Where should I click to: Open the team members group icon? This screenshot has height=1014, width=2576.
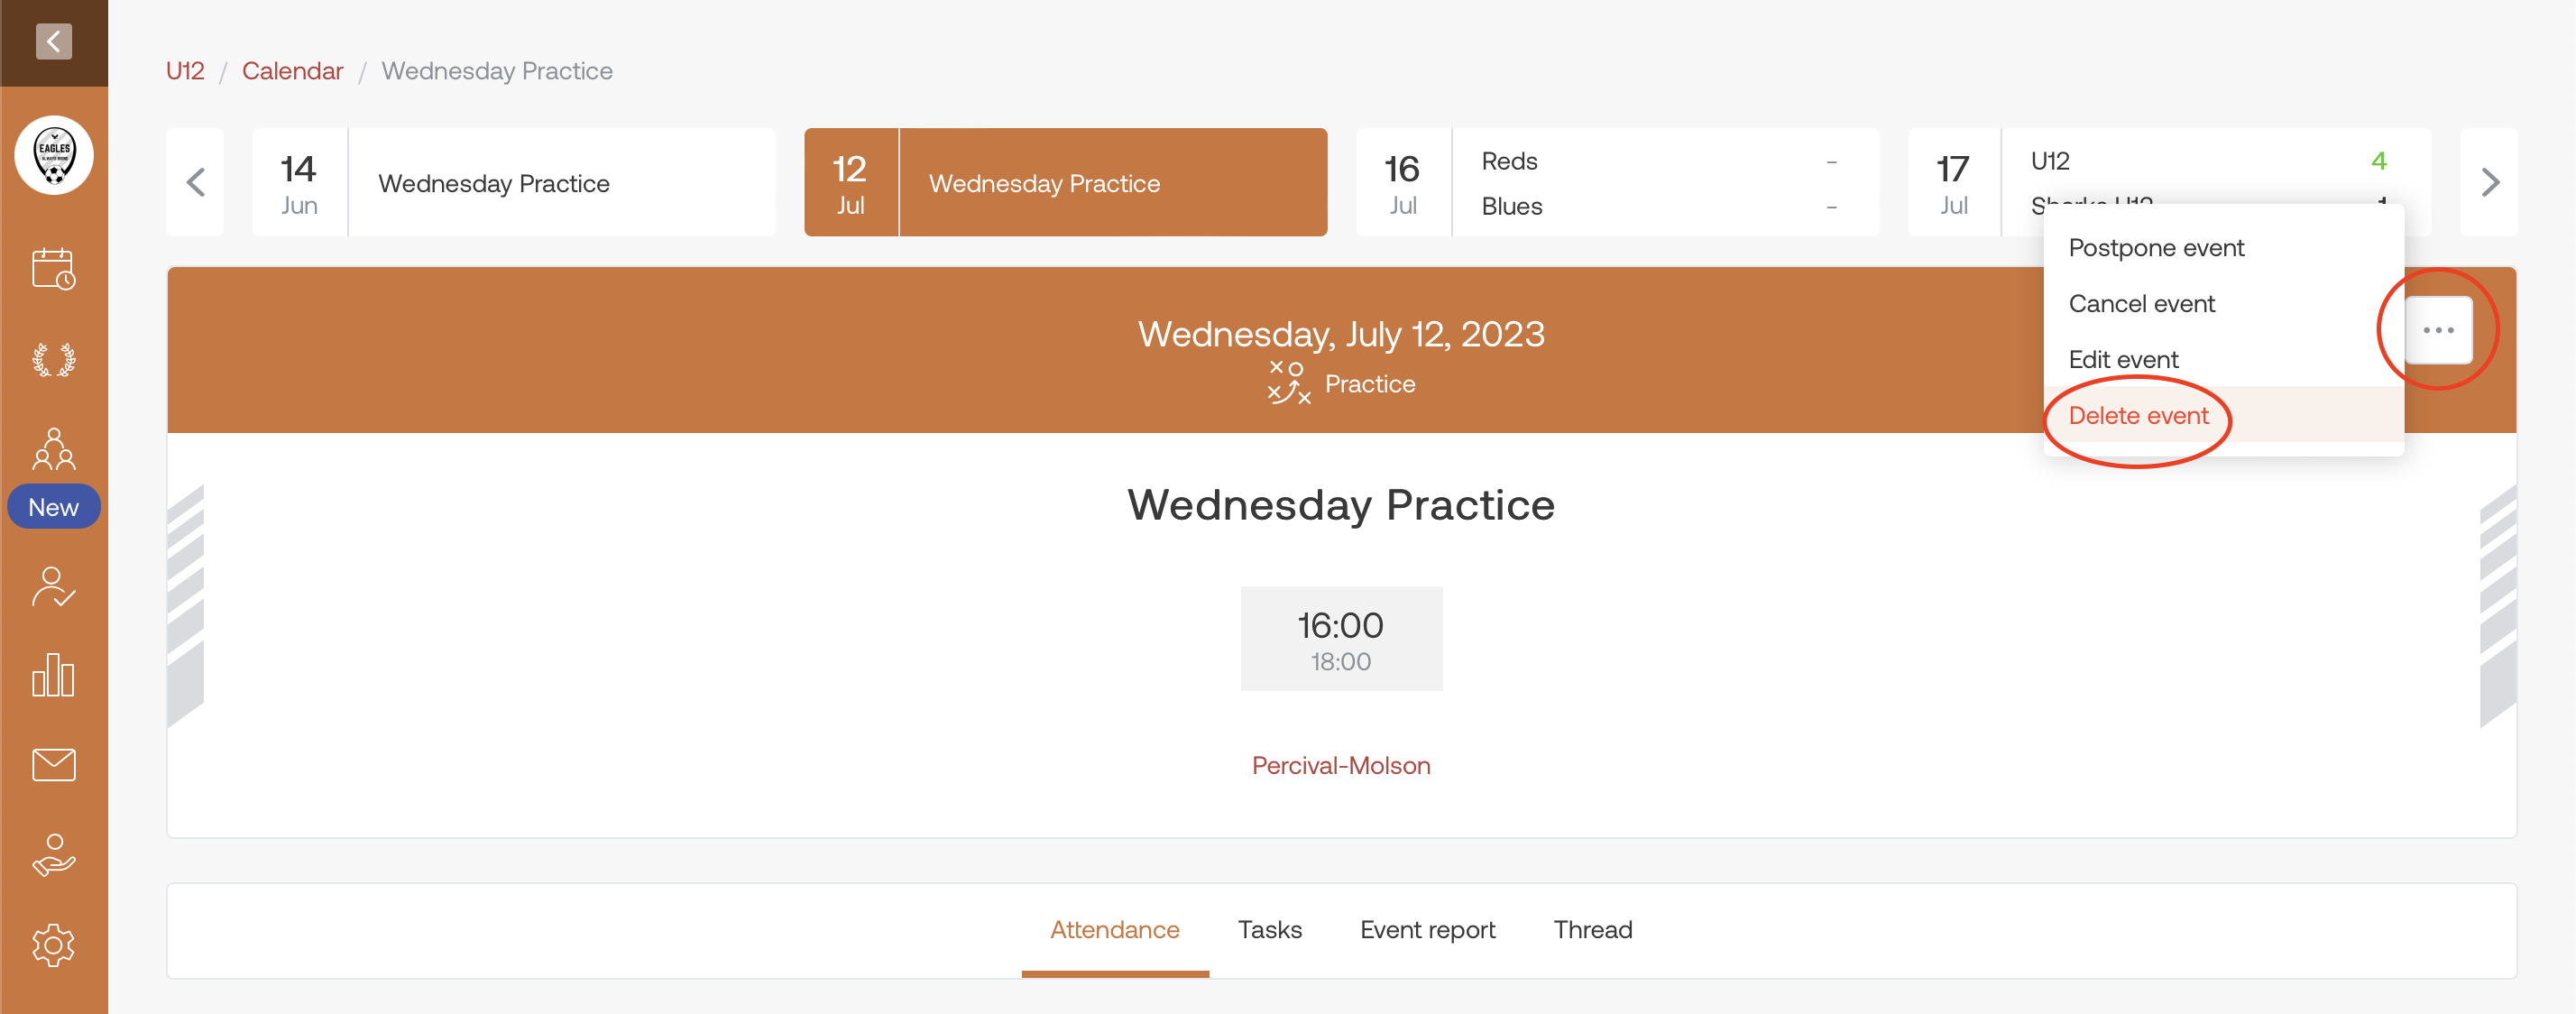(54, 449)
